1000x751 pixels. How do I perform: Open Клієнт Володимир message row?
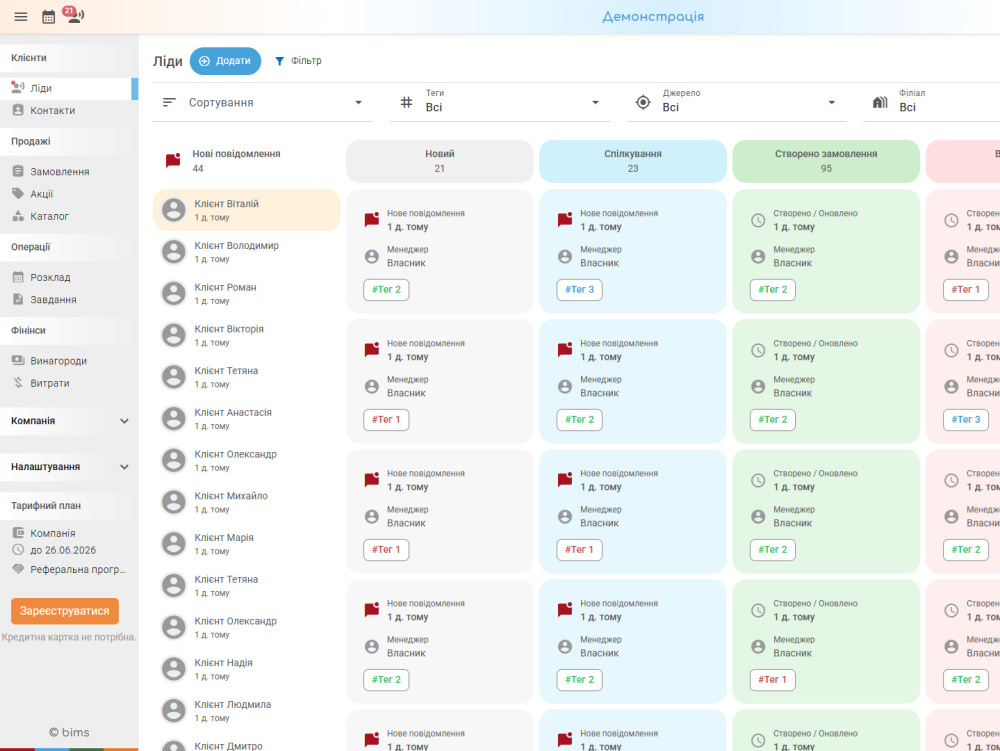pyautogui.click(x=246, y=252)
